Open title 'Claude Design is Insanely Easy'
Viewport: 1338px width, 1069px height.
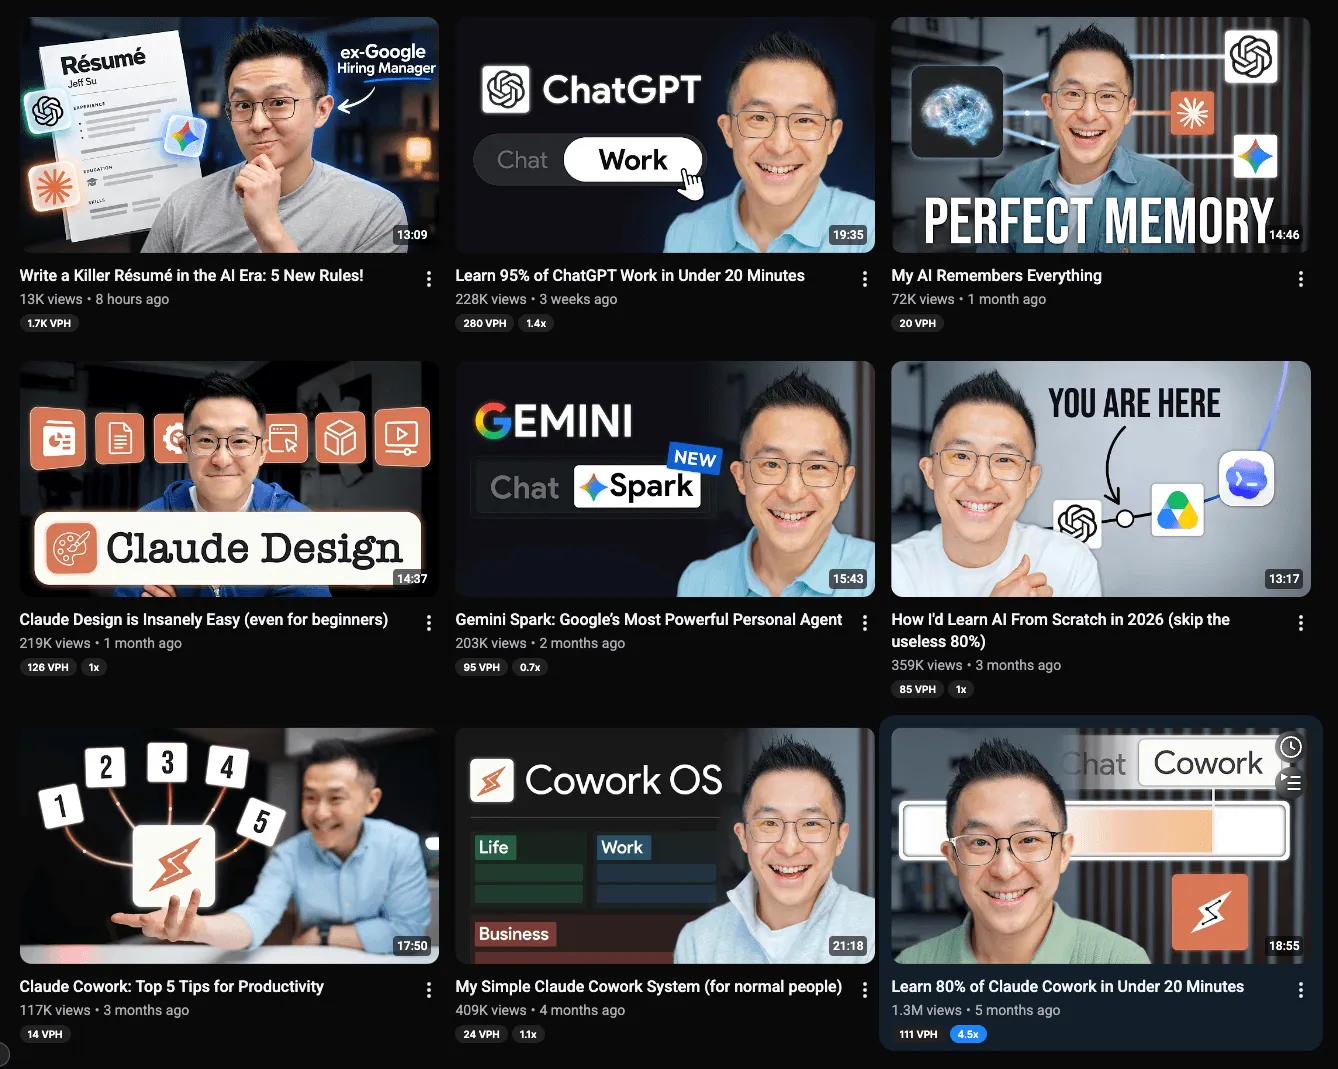(x=204, y=619)
